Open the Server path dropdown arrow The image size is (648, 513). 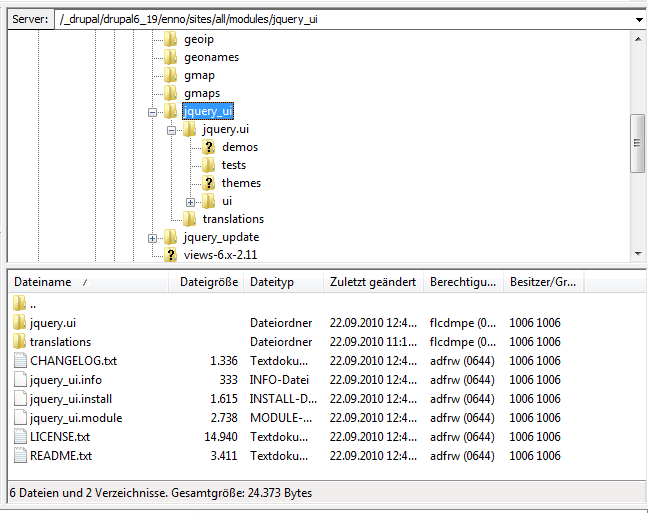[638, 19]
